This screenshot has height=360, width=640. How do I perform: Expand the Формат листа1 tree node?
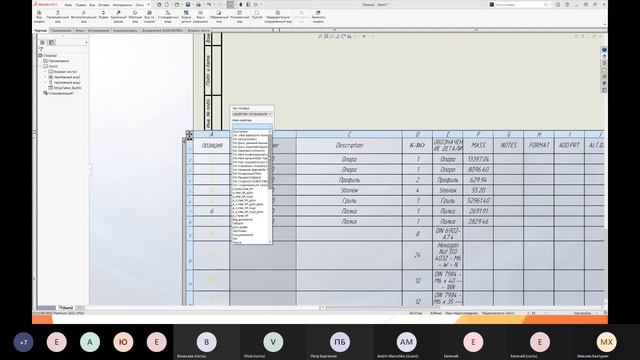pos(45,71)
